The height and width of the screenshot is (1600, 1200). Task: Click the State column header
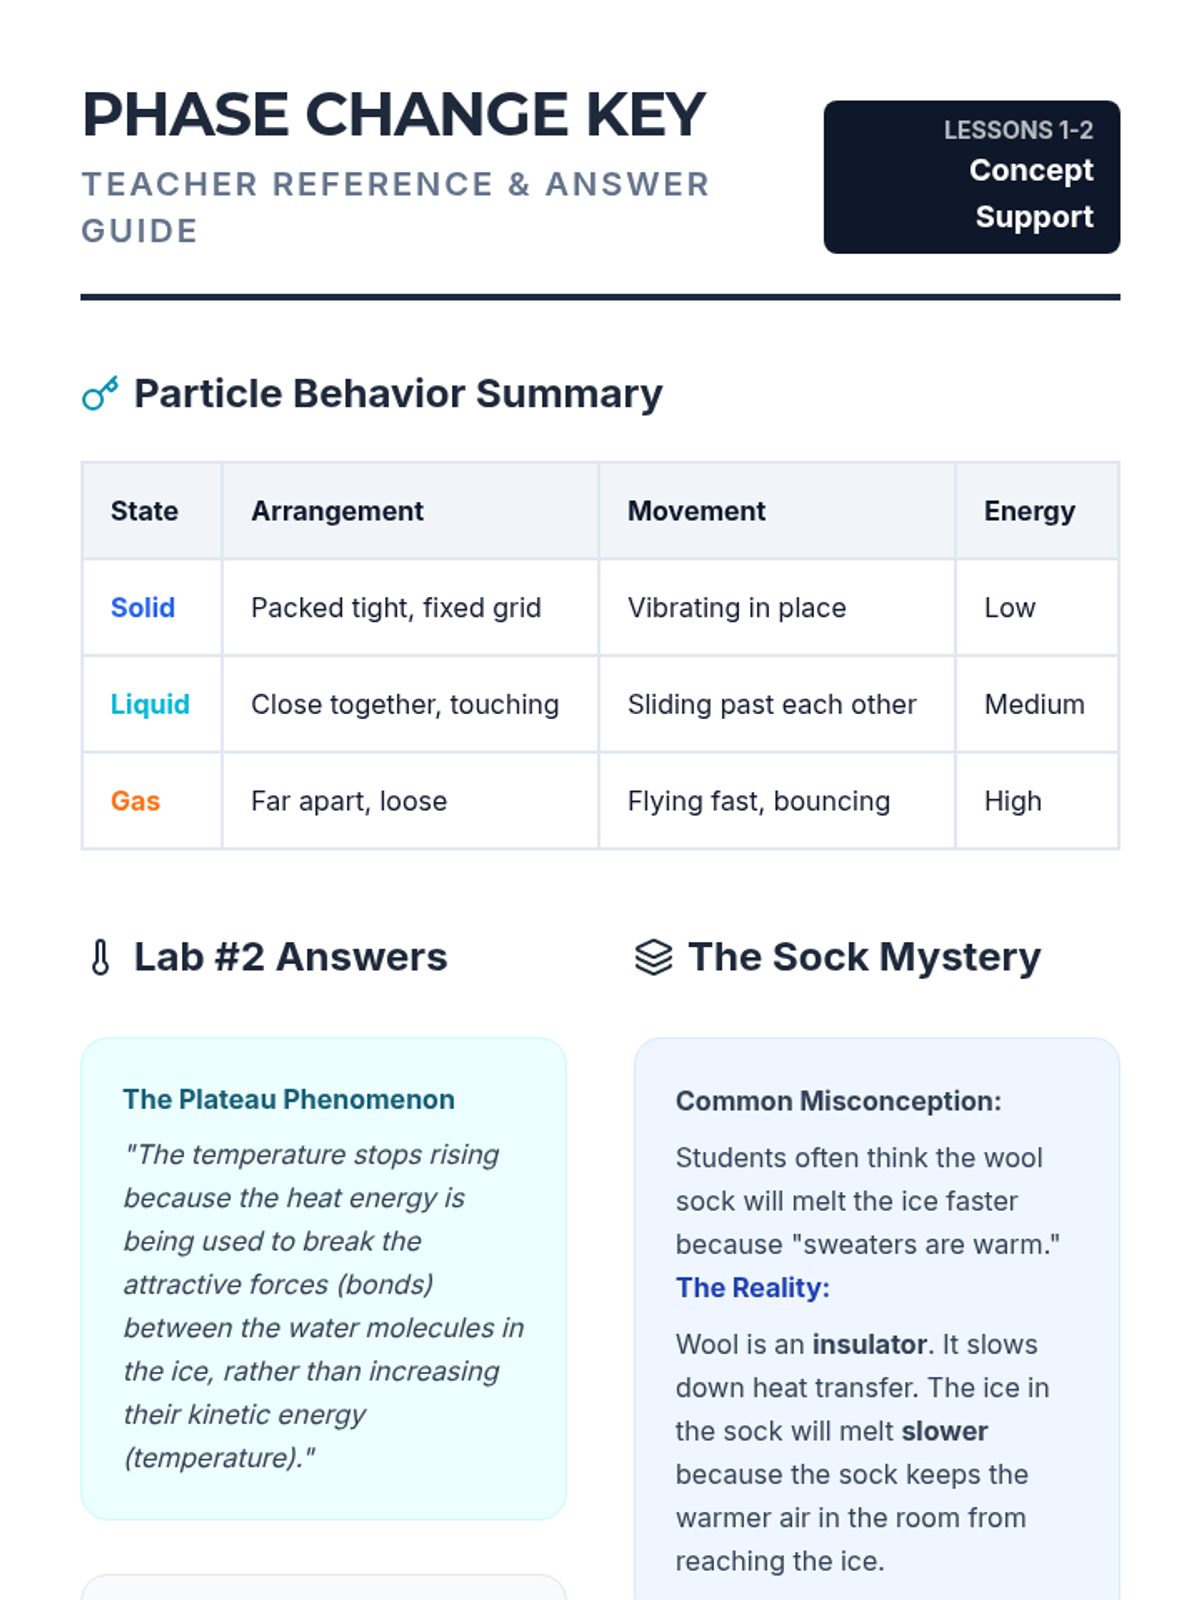(144, 511)
